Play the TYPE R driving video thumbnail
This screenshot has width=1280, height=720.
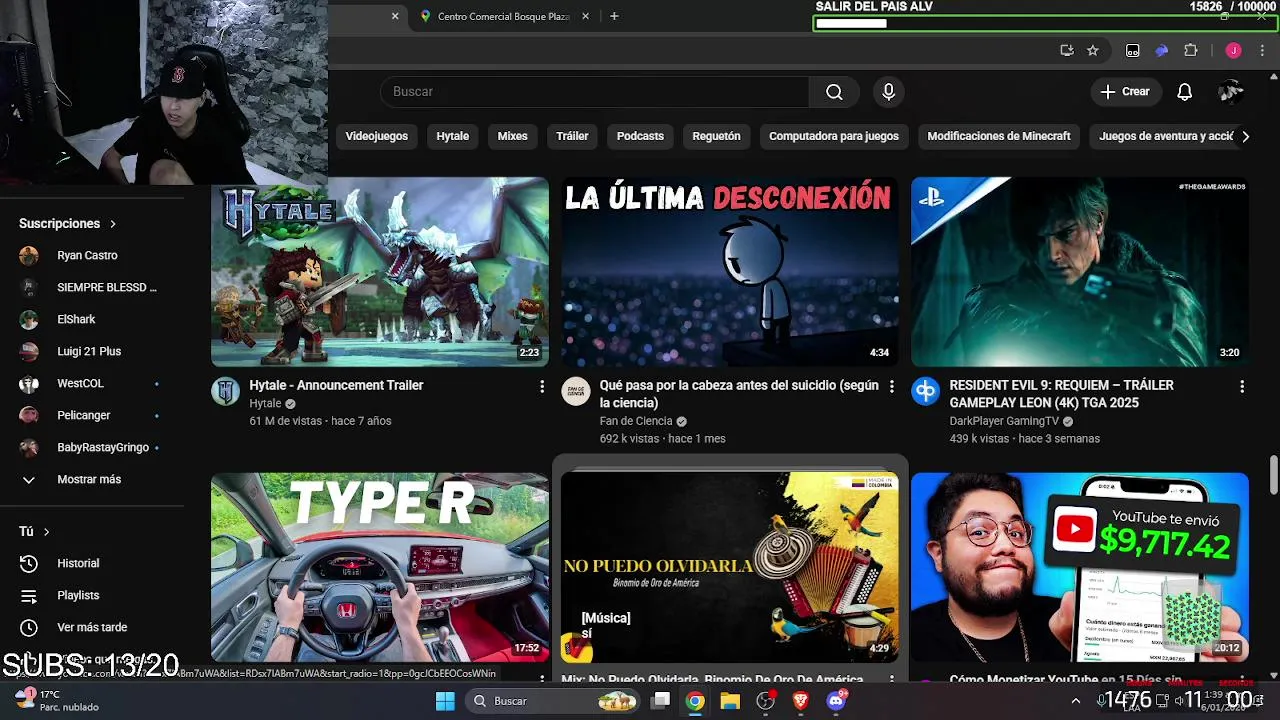(x=380, y=567)
